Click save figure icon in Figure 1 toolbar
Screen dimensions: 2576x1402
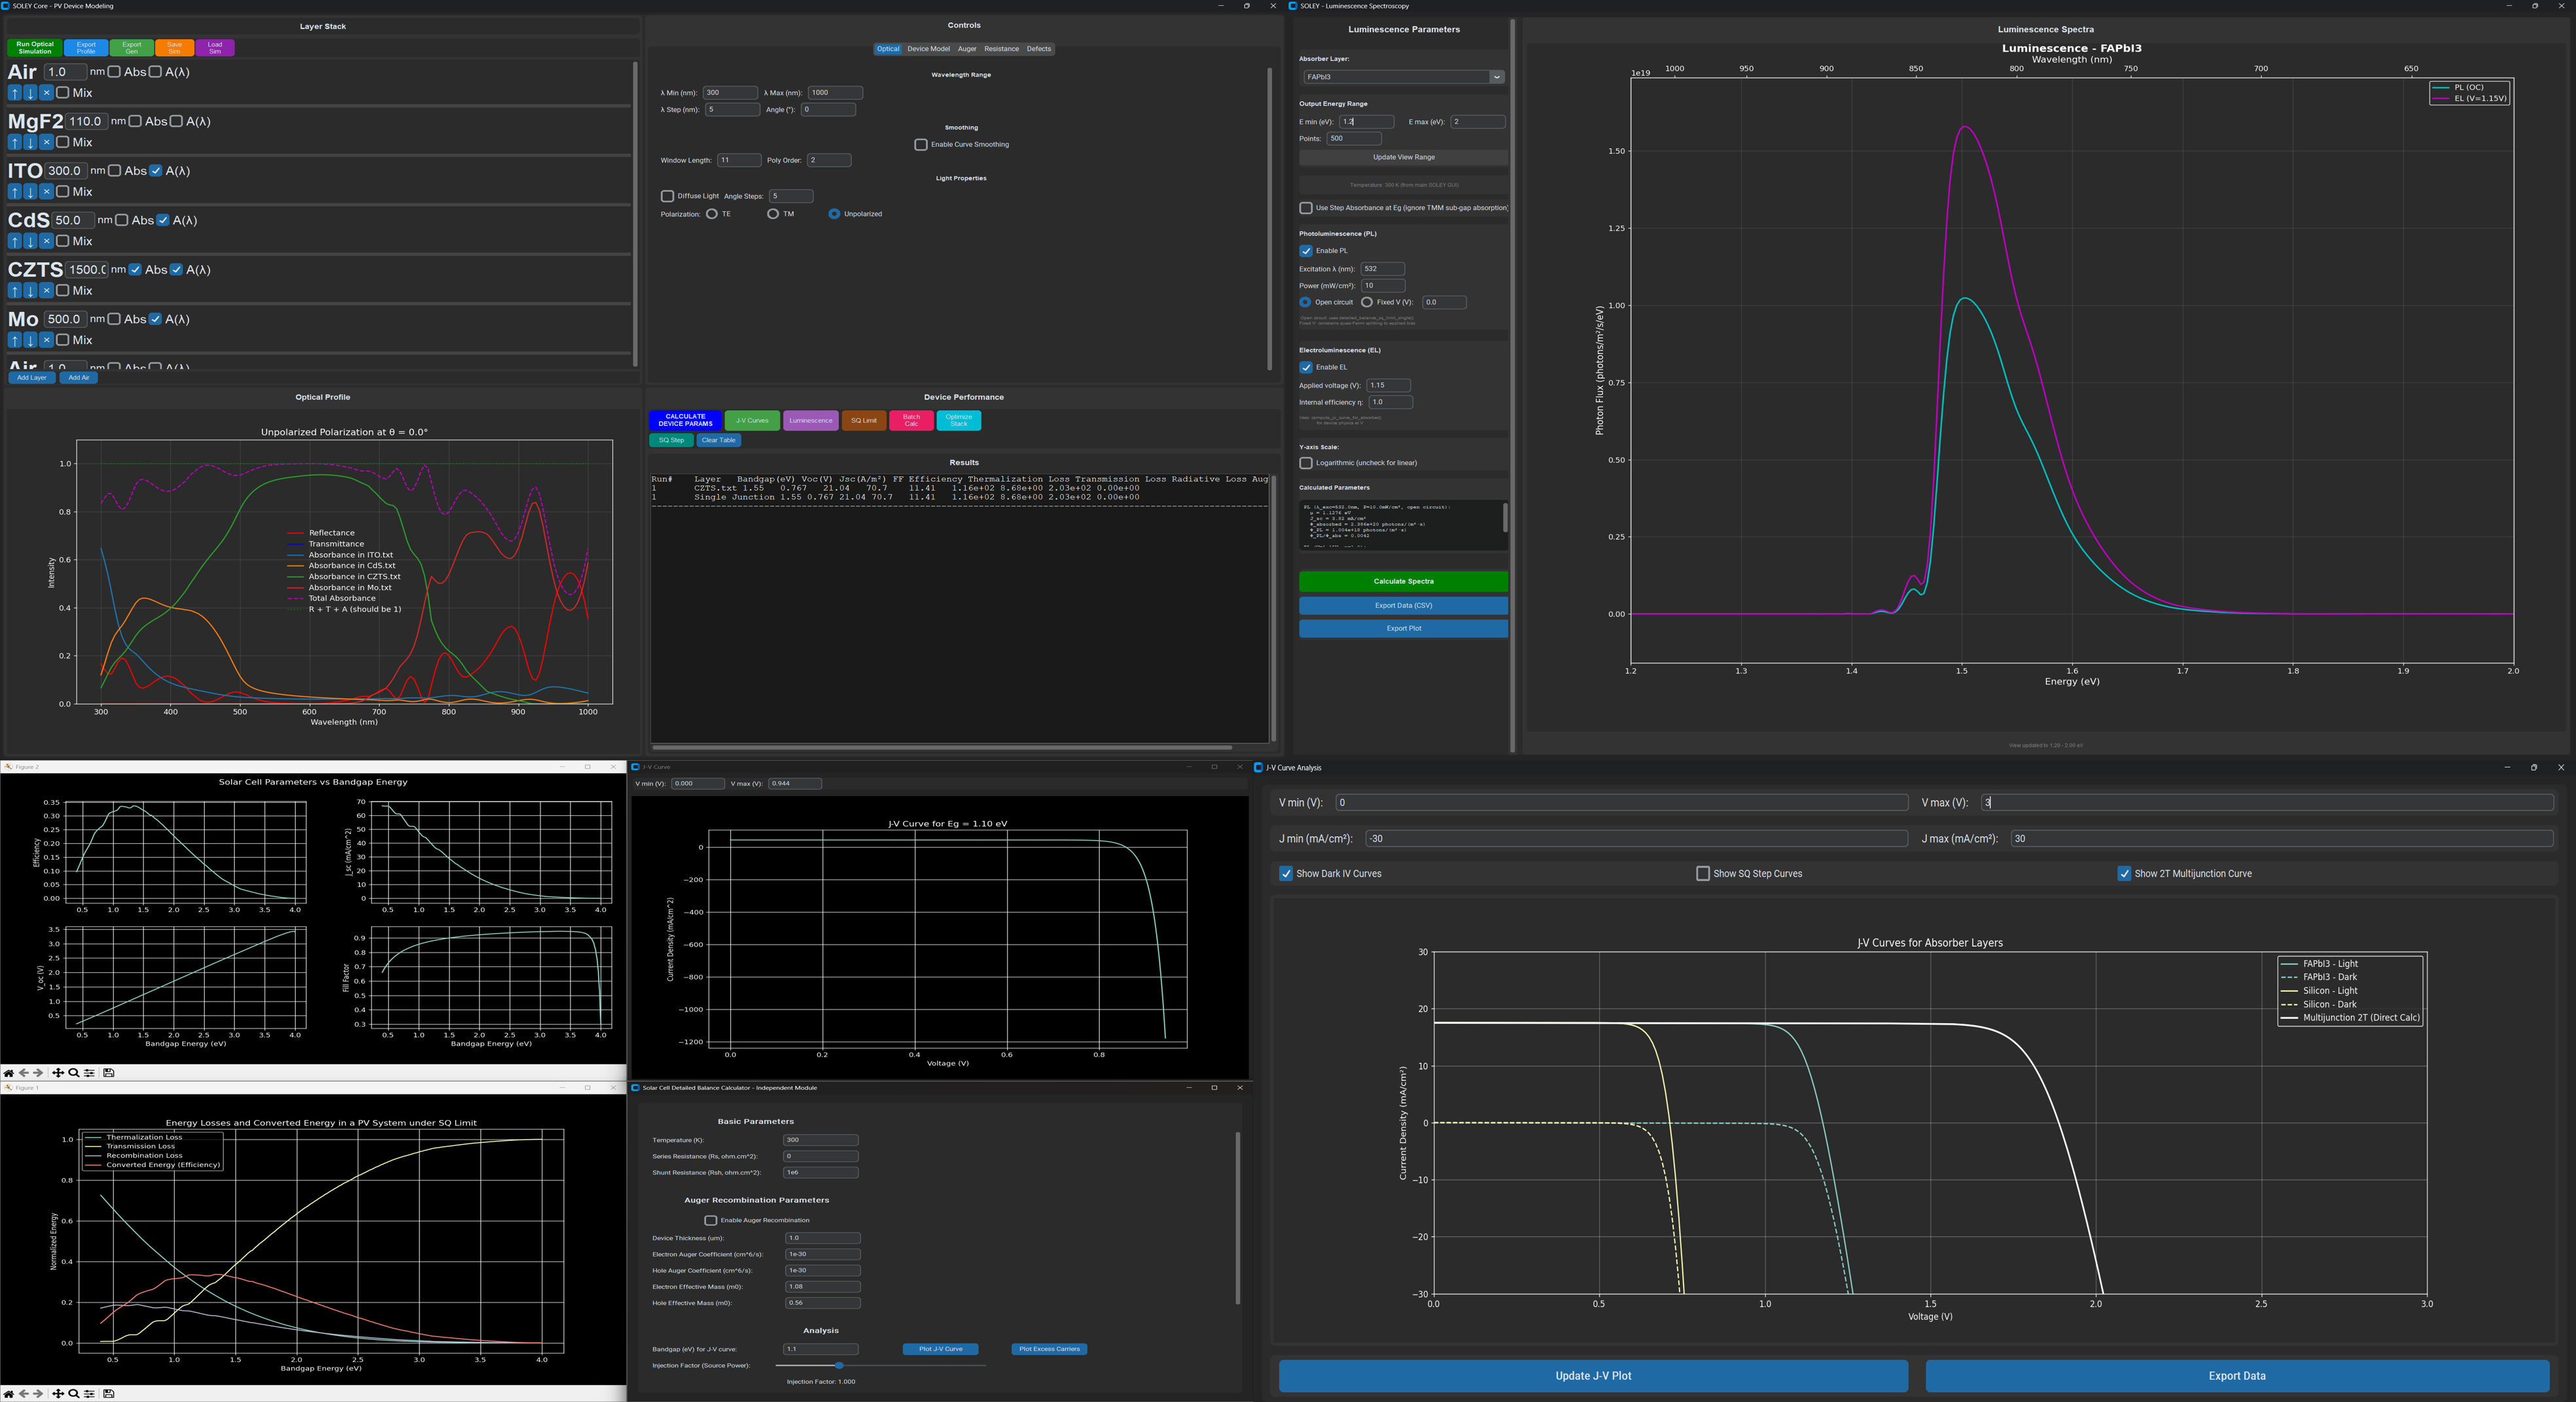[109, 1394]
